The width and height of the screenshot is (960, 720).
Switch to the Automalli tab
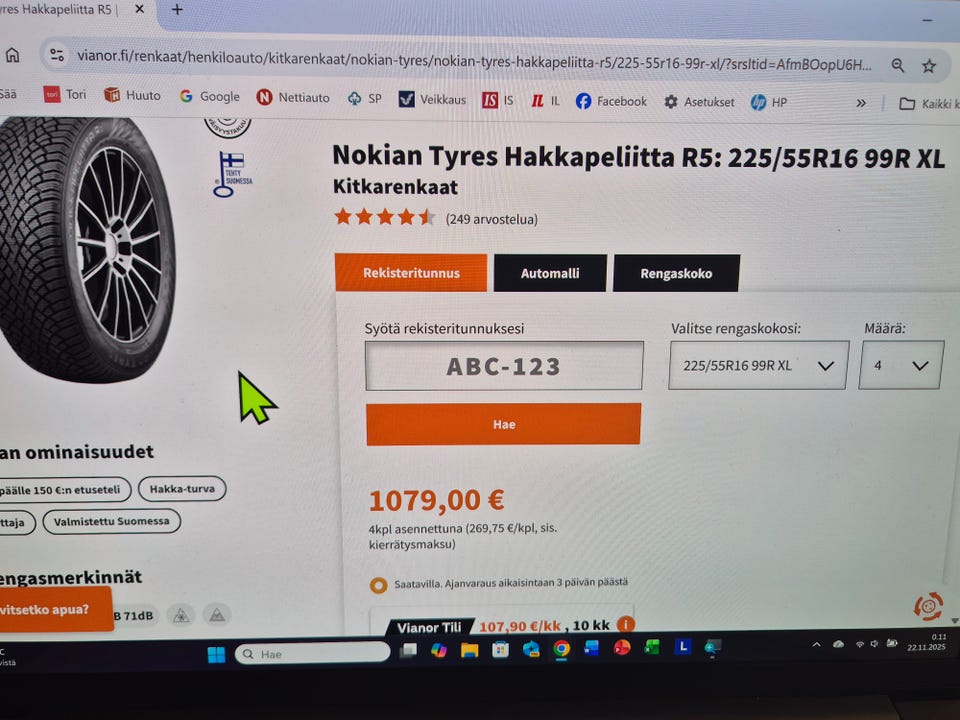pos(550,273)
